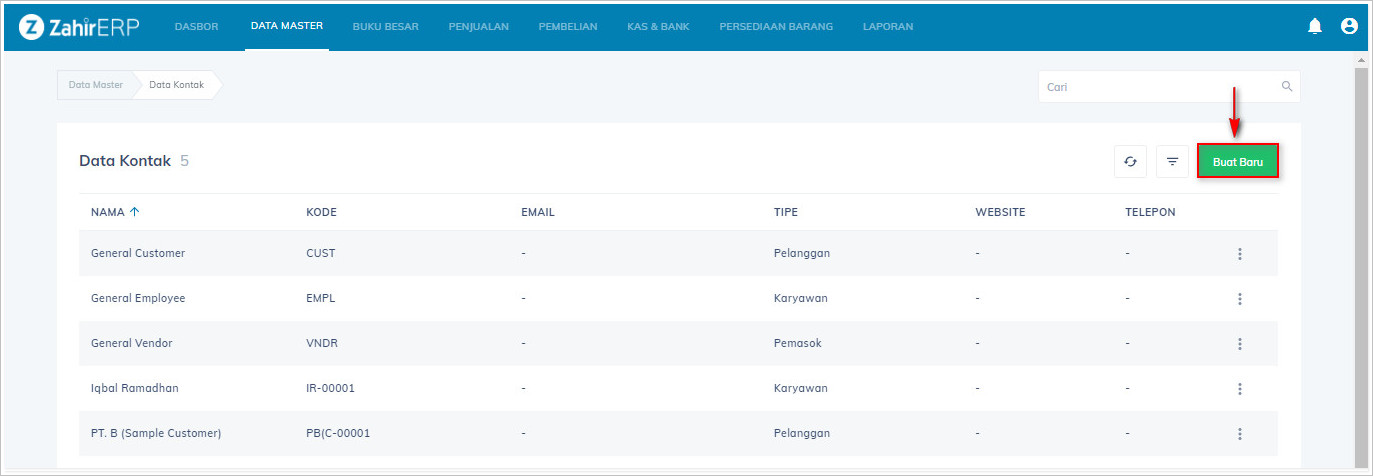
Task: Open three-dot menu for PT. B row
Action: 1239,434
